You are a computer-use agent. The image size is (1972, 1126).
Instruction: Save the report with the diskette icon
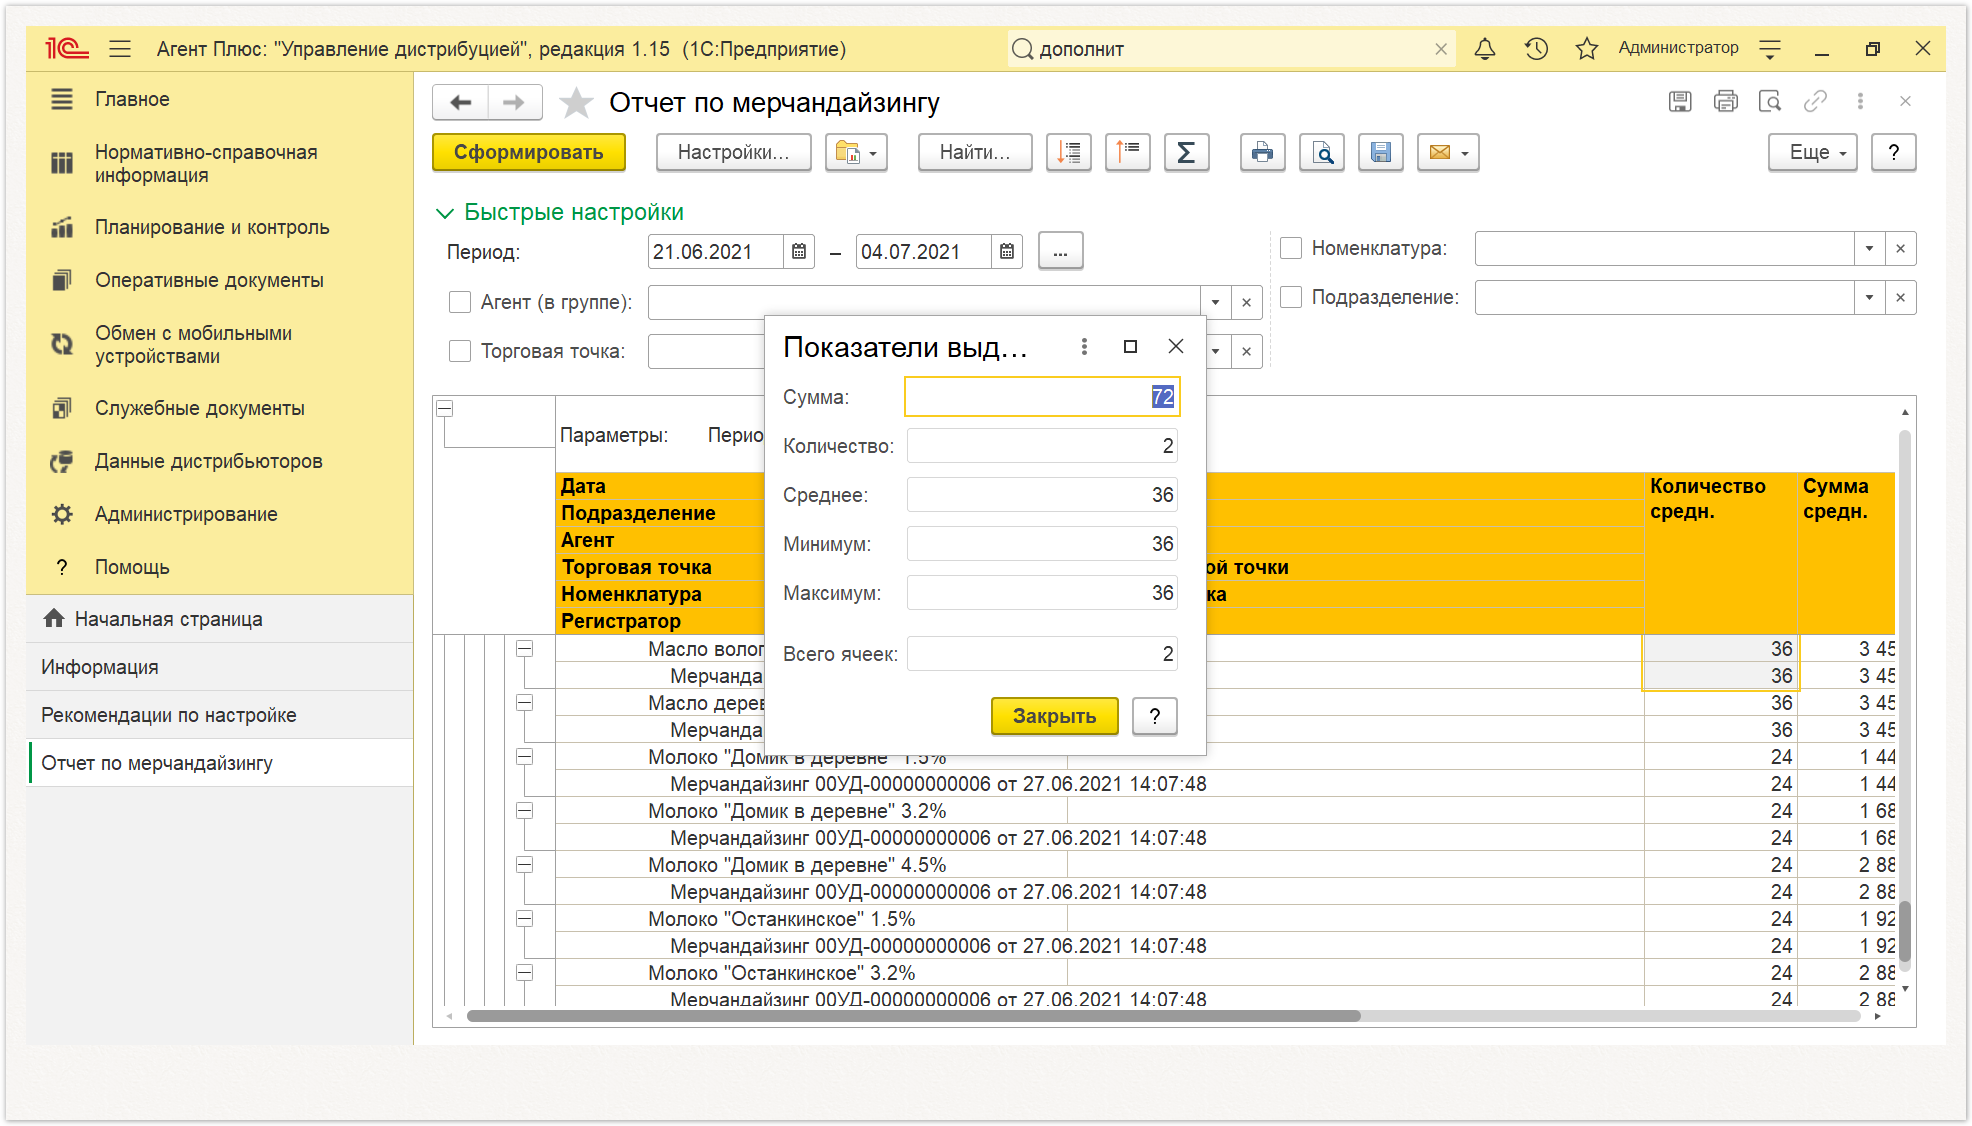(x=1381, y=153)
